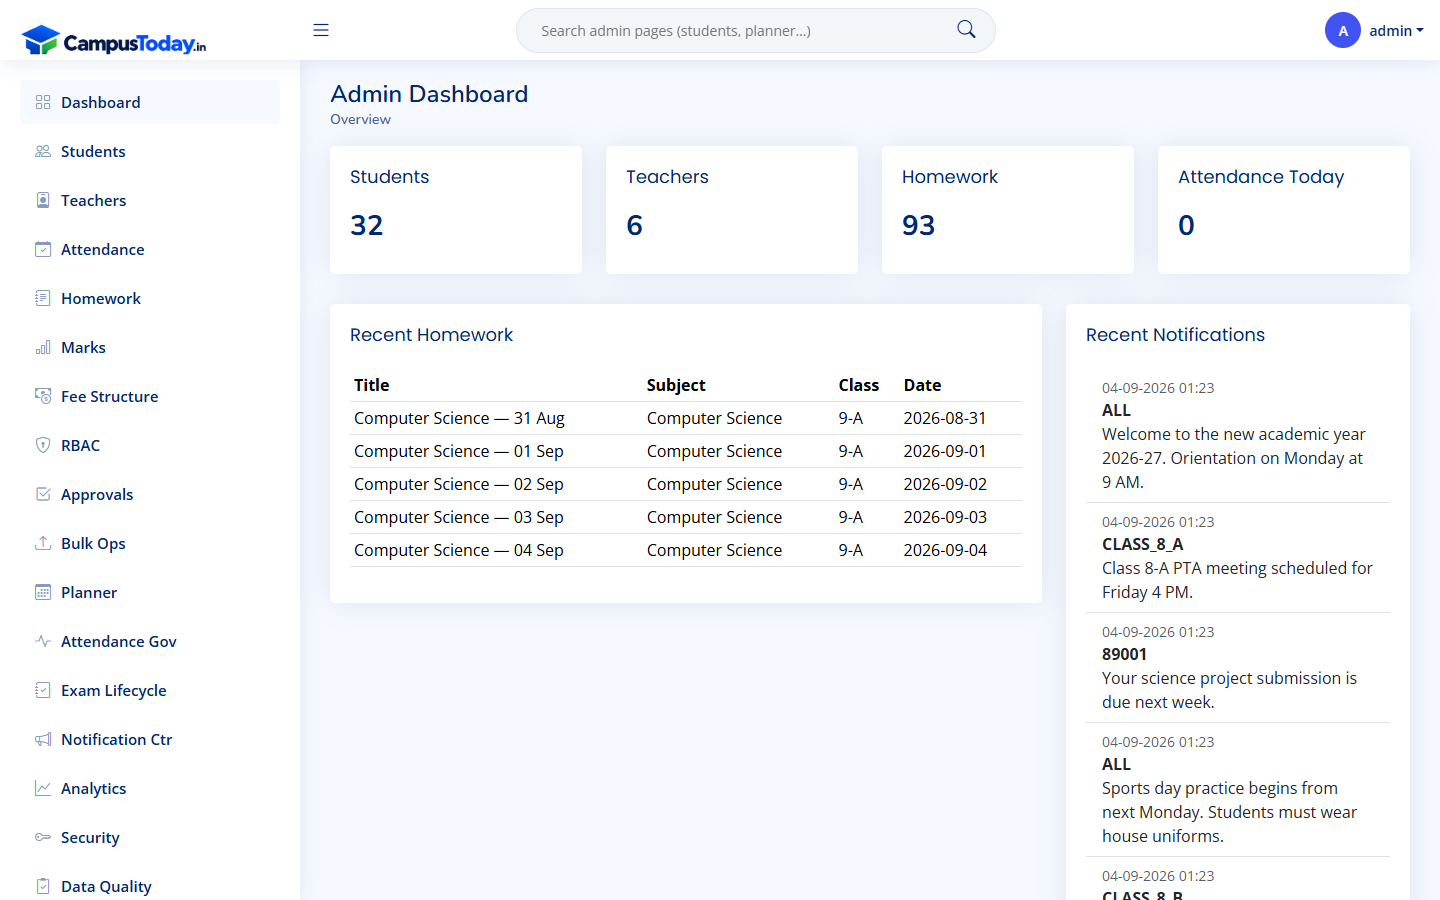Click the Teachers badge icon in sidebar
1440x900 pixels.
coord(43,200)
